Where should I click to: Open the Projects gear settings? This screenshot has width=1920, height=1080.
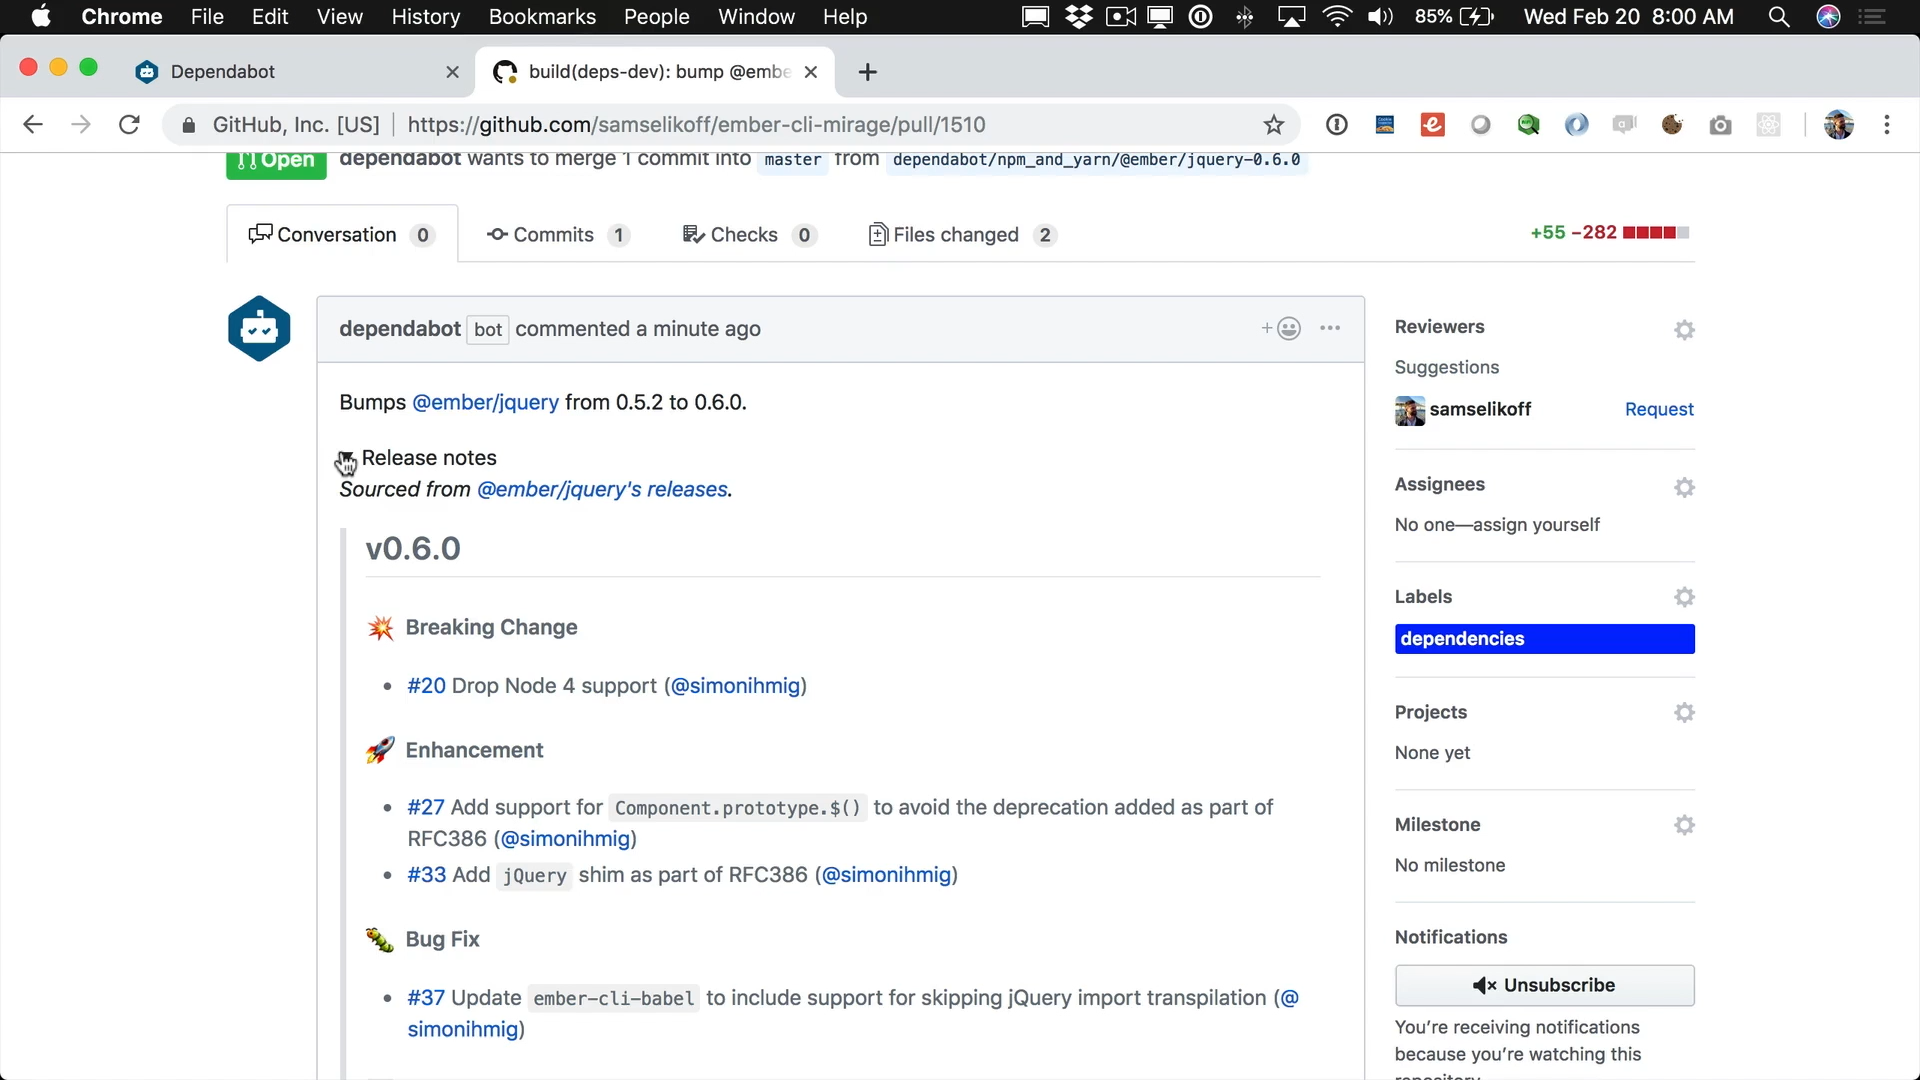1684,713
